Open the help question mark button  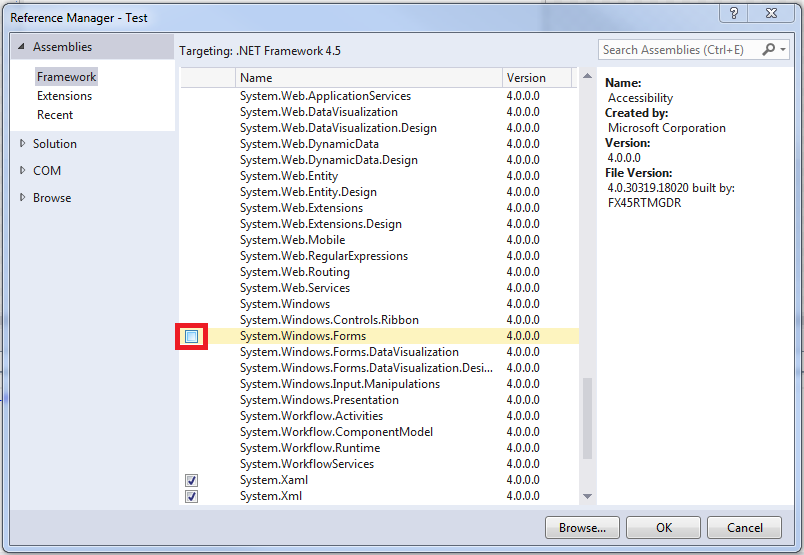[734, 13]
